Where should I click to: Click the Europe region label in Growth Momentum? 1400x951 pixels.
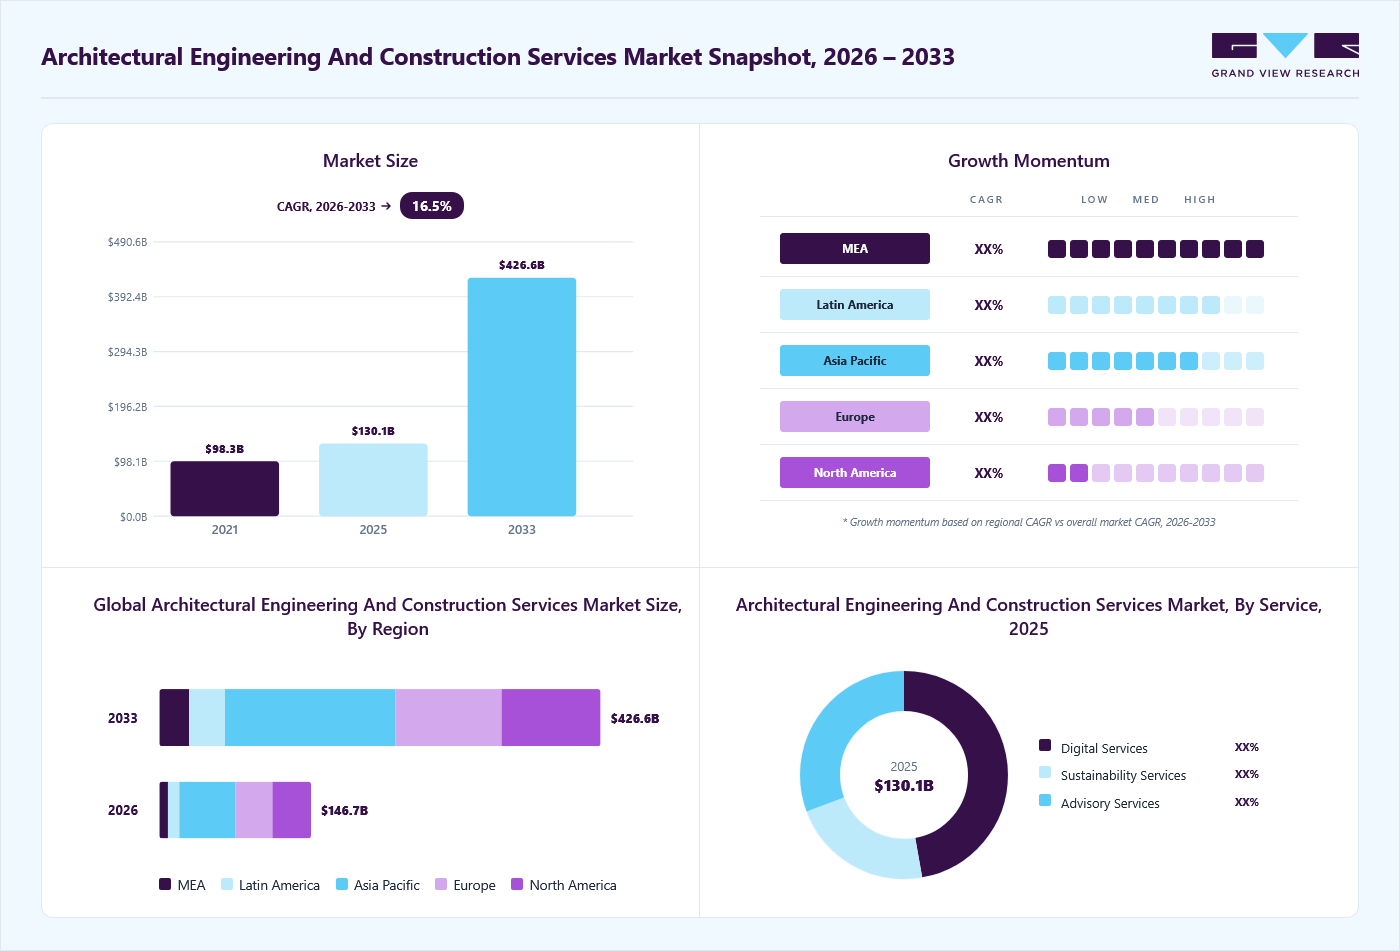[855, 417]
